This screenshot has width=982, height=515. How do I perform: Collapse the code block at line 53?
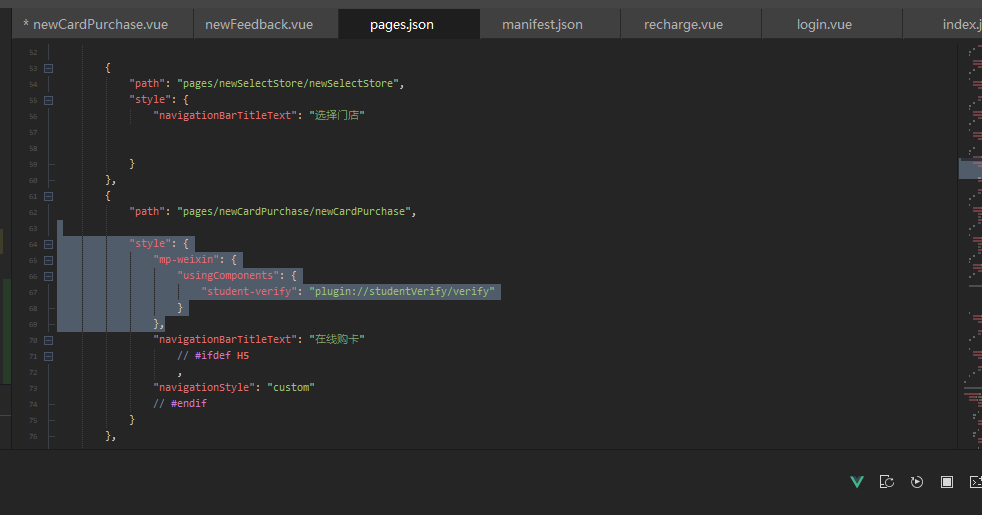pyautogui.click(x=48, y=68)
